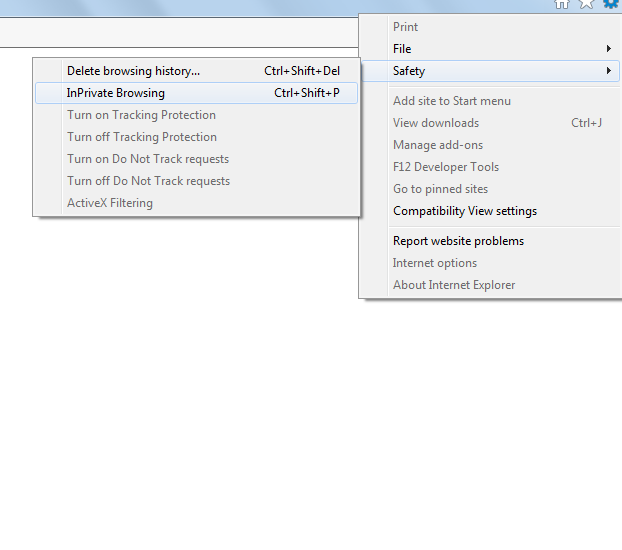Image resolution: width=622 pixels, height=550 pixels.
Task: Select Report website problems
Action: pyautogui.click(x=458, y=241)
